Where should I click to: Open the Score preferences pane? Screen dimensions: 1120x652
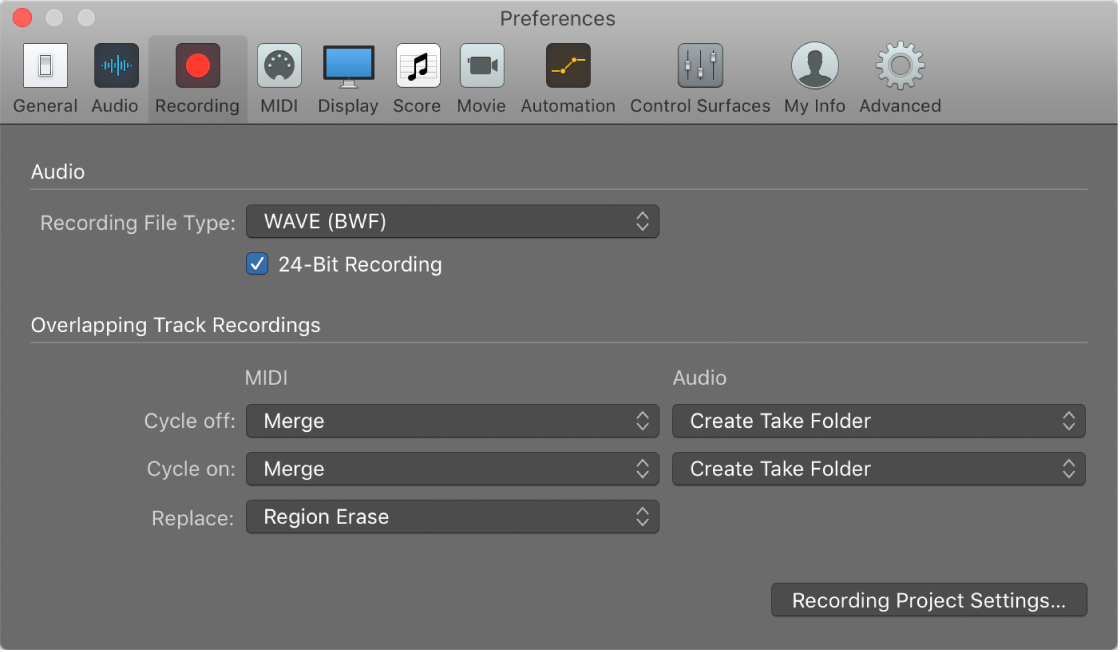tap(417, 78)
